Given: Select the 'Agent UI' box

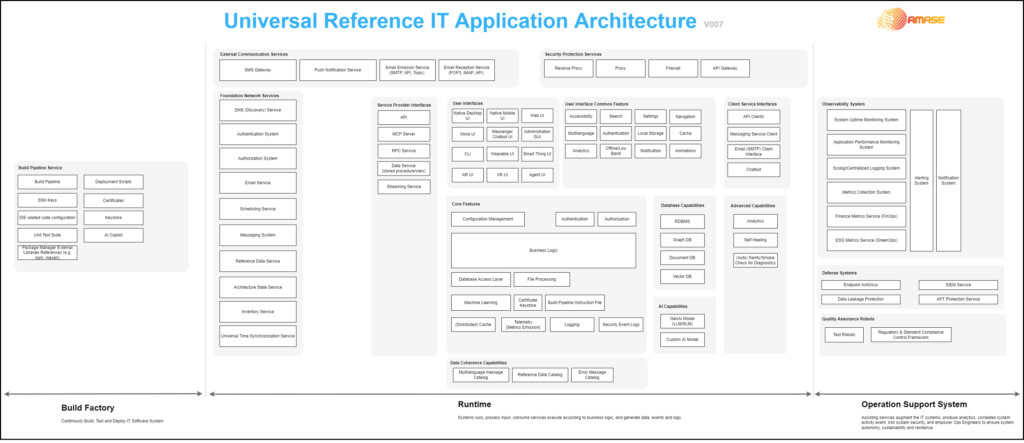Looking at the screenshot, I should (x=537, y=175).
